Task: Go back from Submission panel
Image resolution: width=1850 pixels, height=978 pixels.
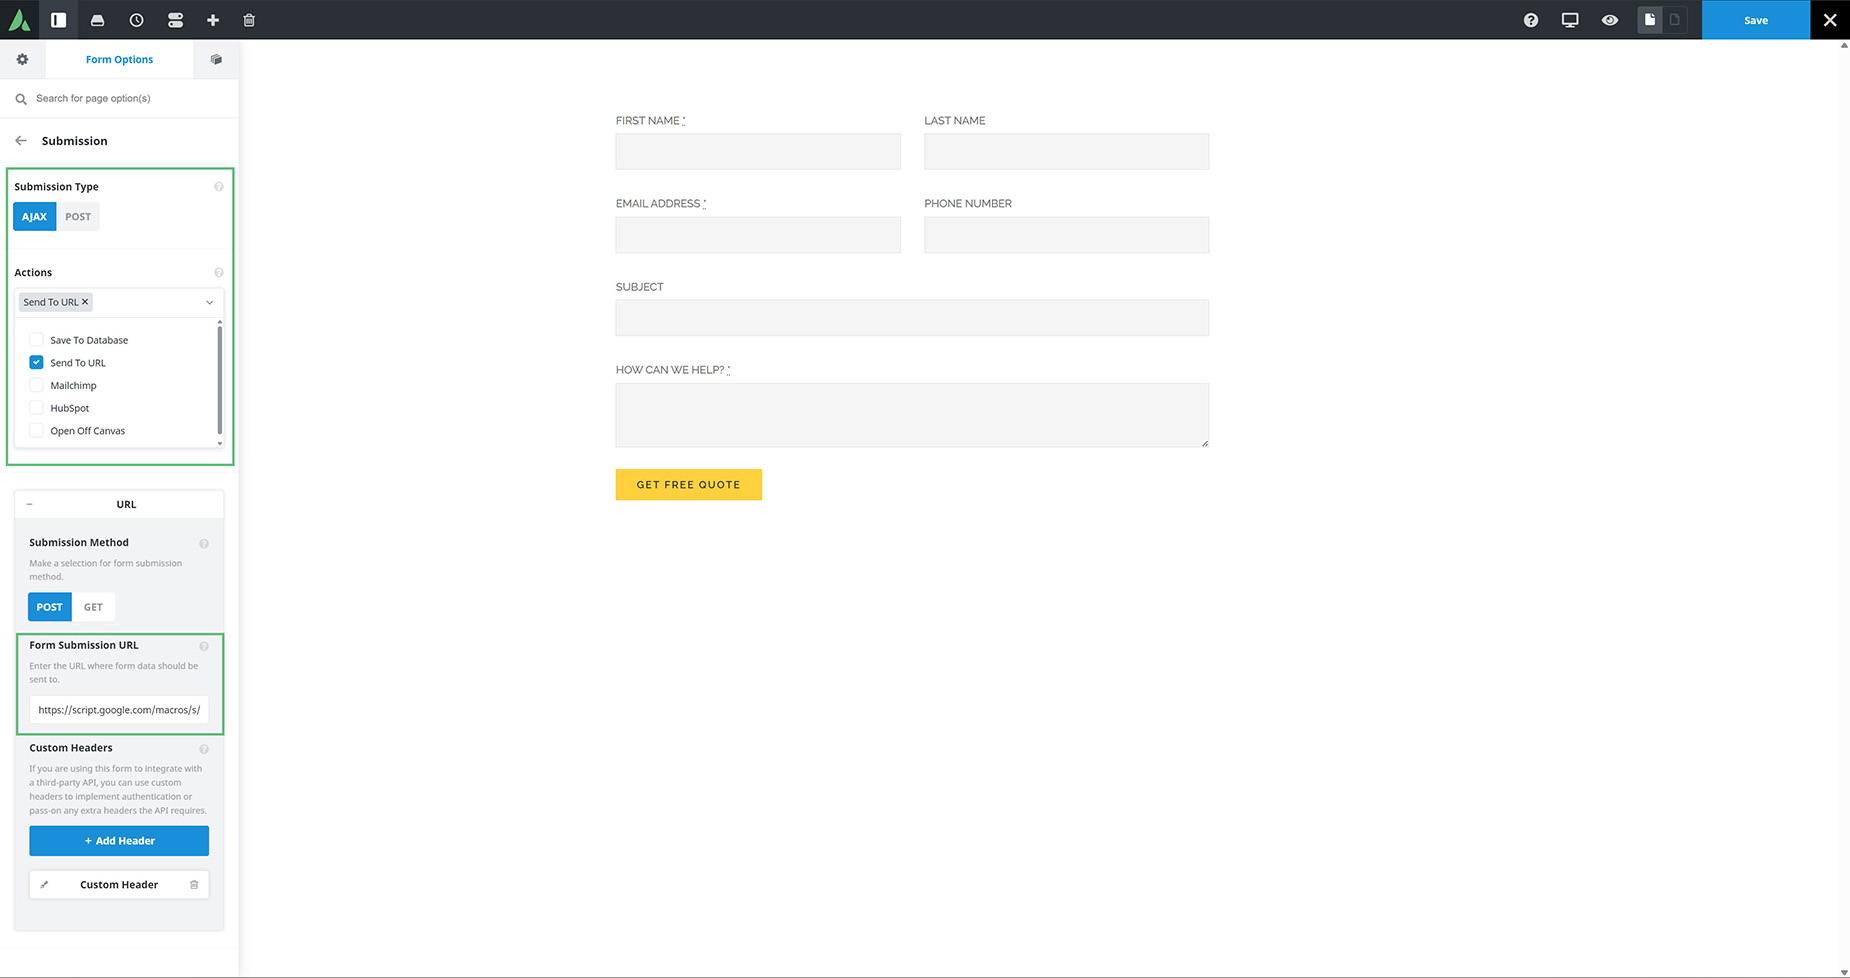Action: click(x=21, y=141)
